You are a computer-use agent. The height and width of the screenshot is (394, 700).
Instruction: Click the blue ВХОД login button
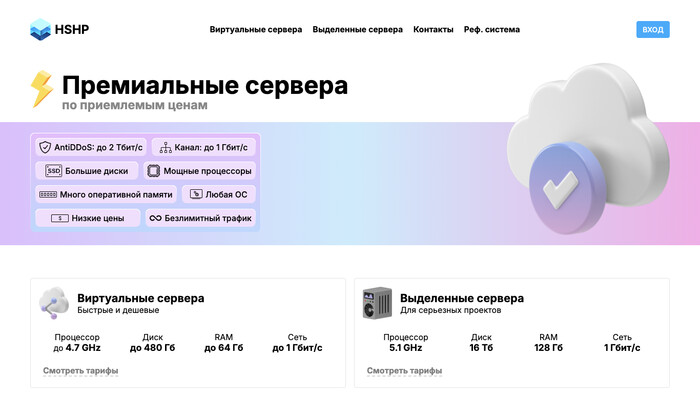click(653, 29)
